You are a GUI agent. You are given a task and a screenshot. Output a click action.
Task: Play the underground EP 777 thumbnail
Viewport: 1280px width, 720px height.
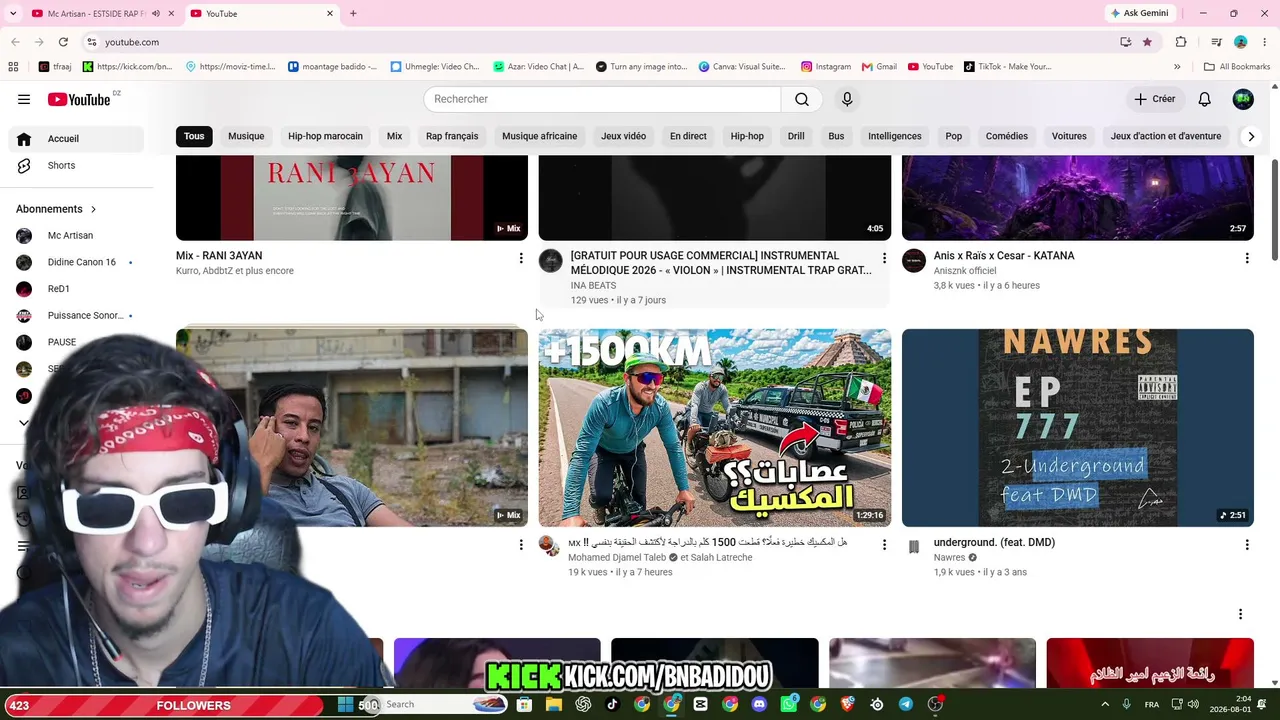[1078, 428]
